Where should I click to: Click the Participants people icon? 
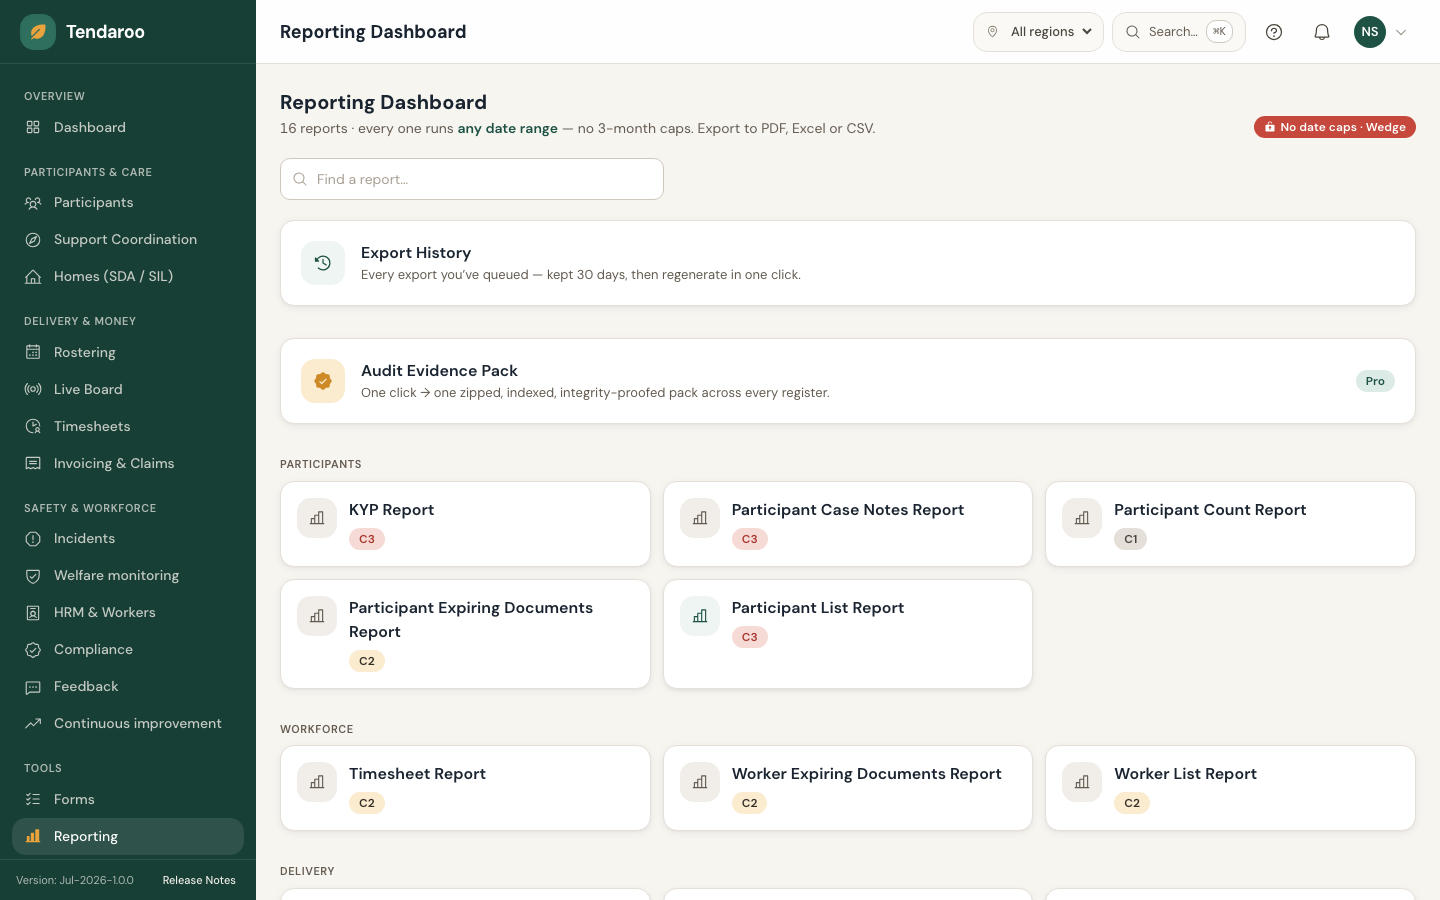[x=33, y=203]
